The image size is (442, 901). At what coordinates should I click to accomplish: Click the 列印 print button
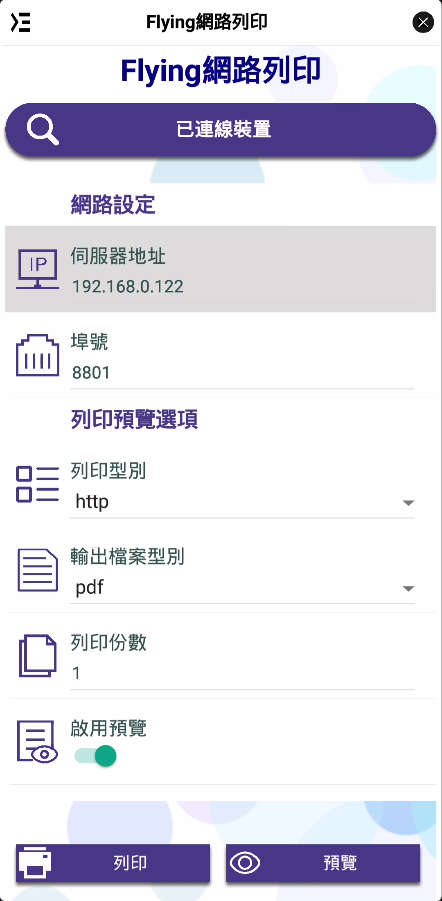point(113,863)
